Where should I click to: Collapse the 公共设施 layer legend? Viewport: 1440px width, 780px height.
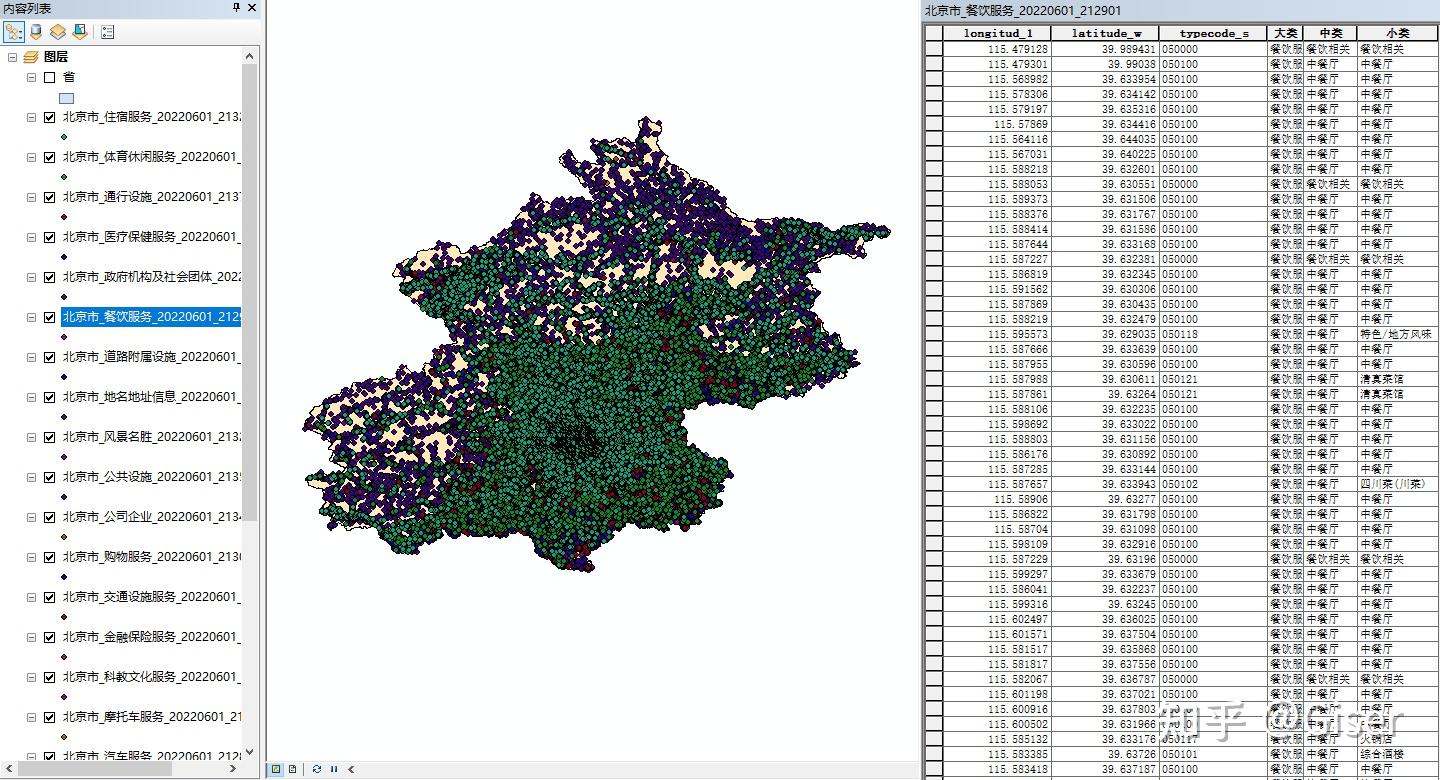[32, 477]
